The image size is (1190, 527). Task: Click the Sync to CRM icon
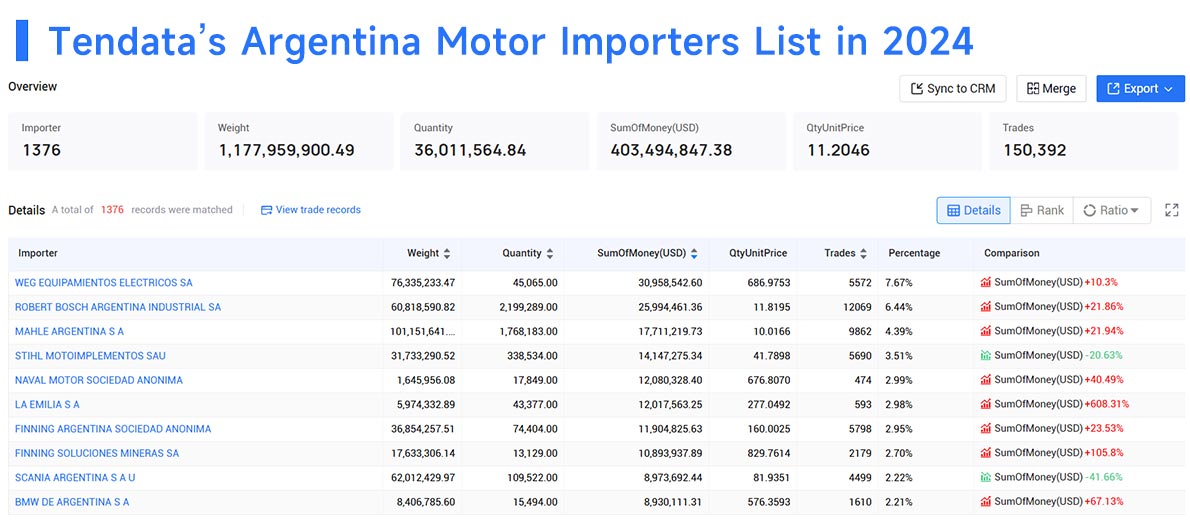click(x=917, y=89)
